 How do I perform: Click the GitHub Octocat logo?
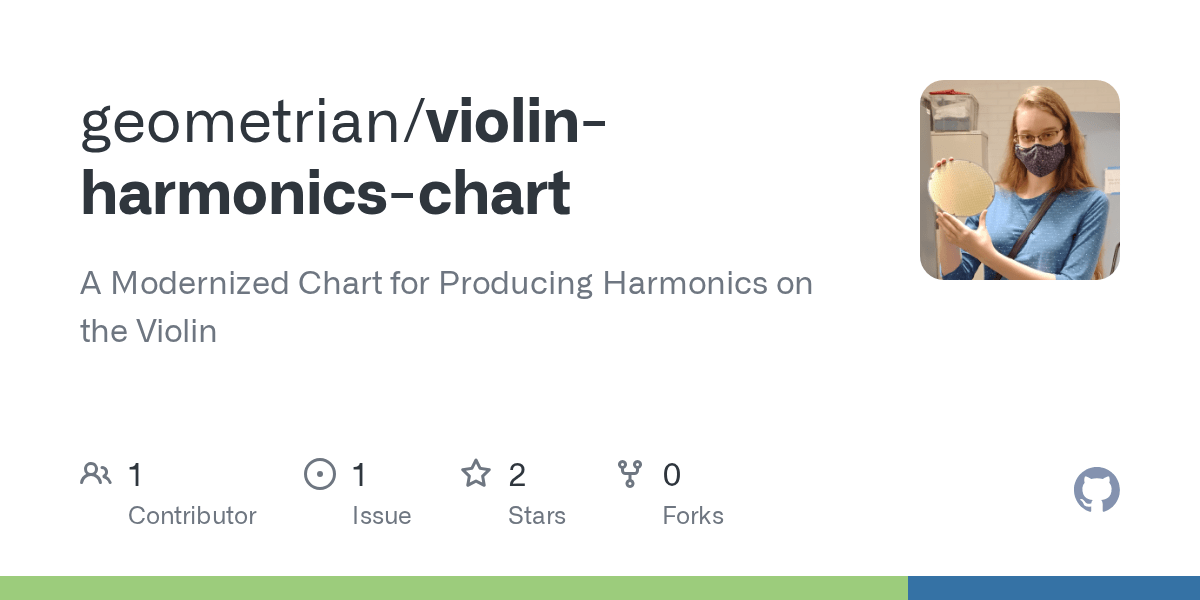coord(1096,490)
